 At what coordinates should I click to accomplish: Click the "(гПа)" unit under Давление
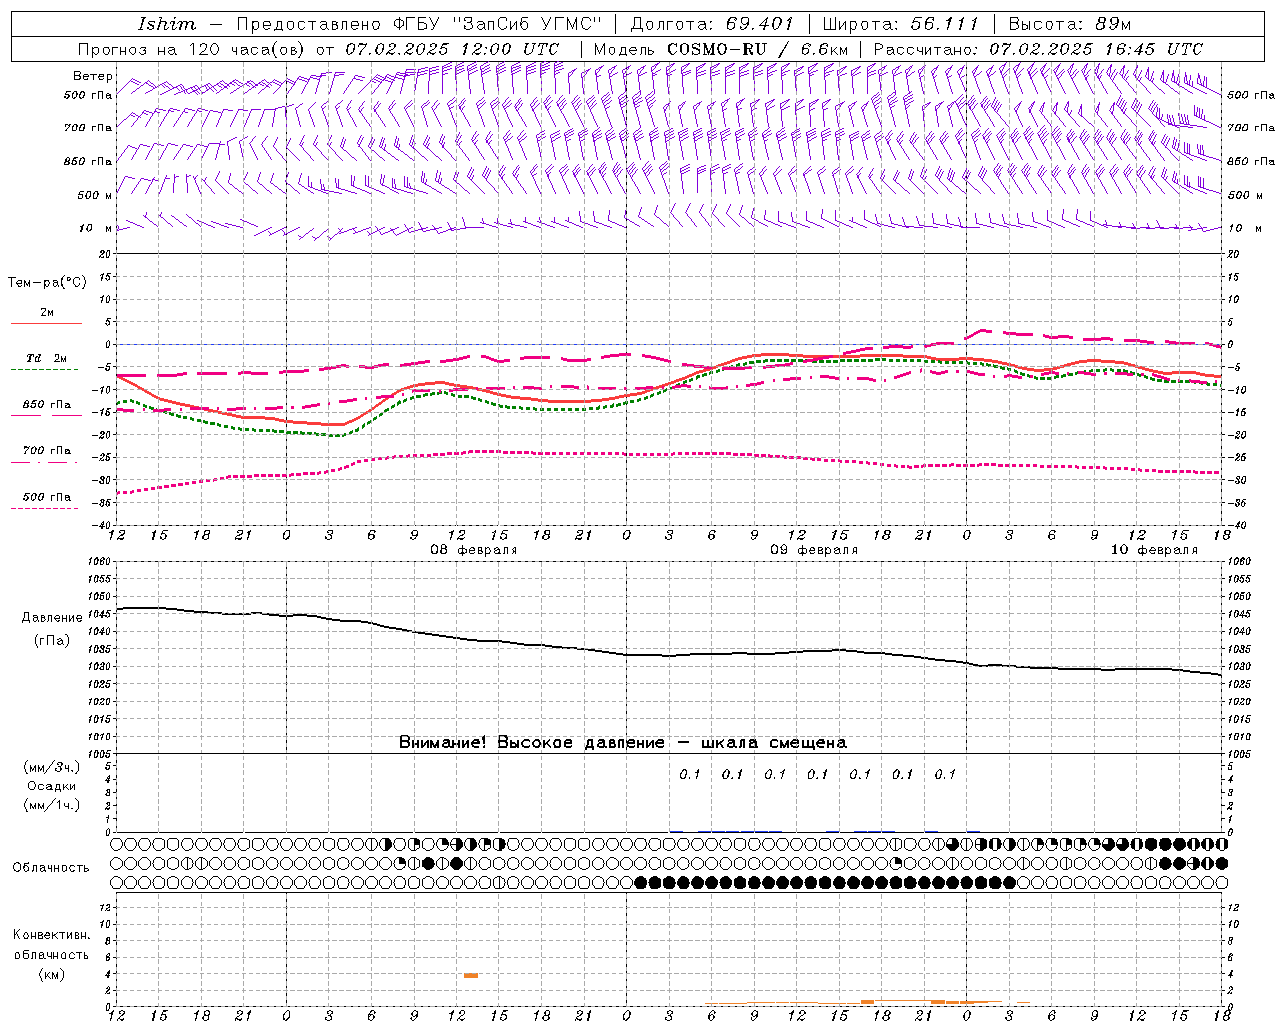(52, 640)
